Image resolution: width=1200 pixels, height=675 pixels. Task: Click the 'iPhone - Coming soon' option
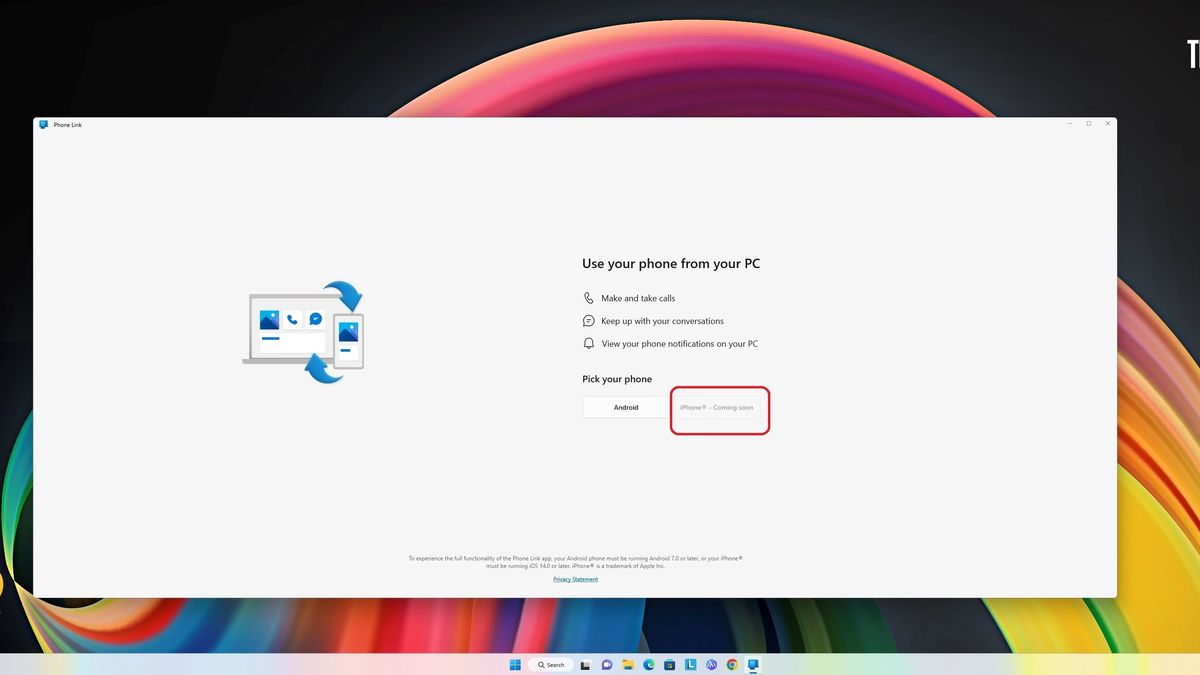click(720, 407)
